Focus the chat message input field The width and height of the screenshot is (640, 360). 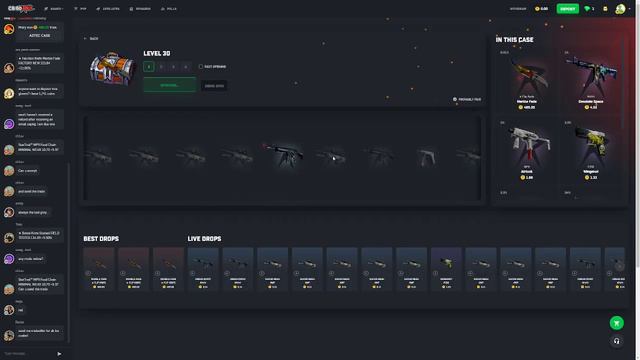(x=29, y=353)
